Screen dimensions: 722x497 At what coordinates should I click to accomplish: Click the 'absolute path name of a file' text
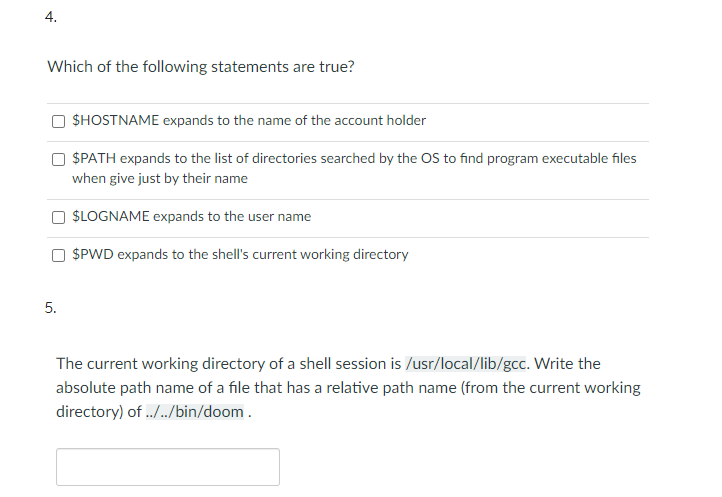(x=150, y=387)
